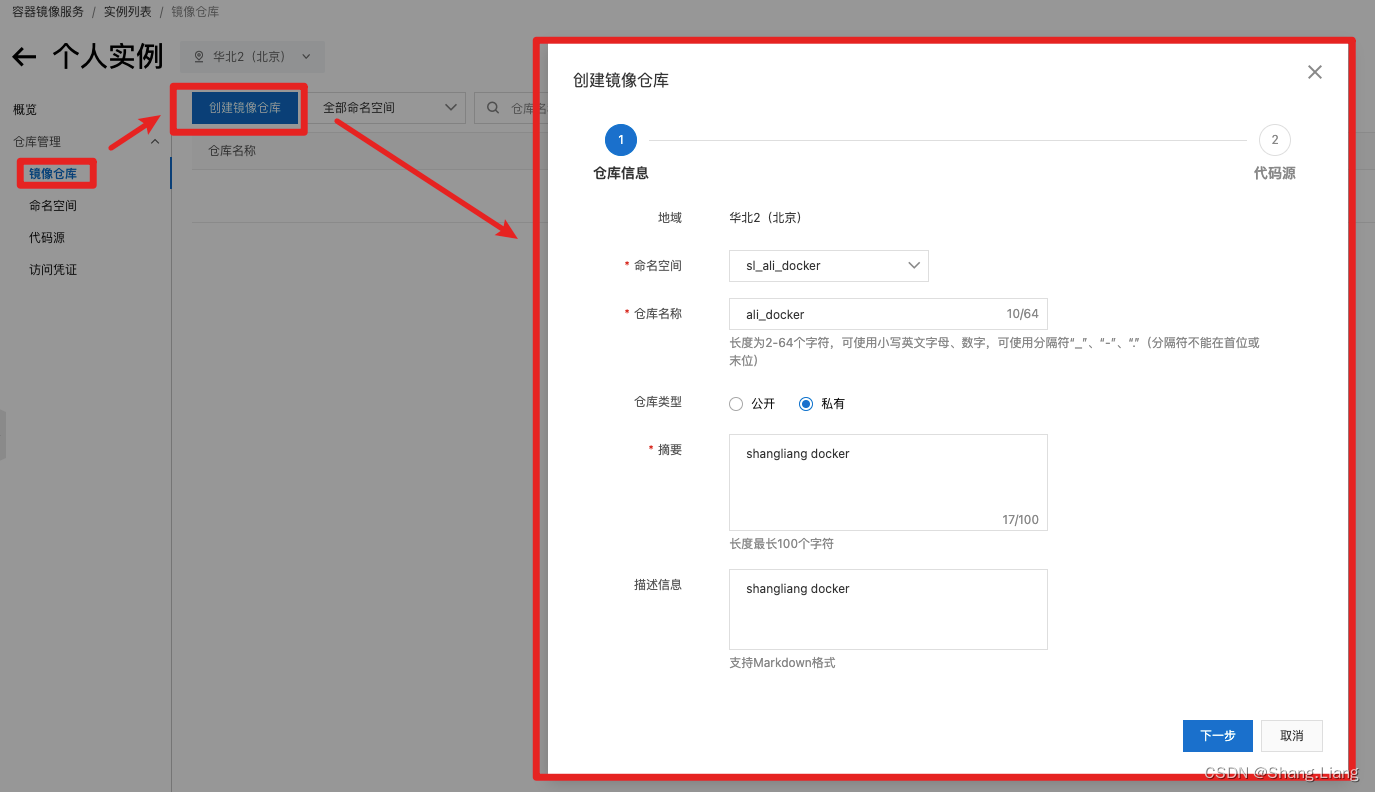This screenshot has width=1375, height=792.
Task: Open 访问凭证 from the sidebar
Action: pyautogui.click(x=51, y=269)
